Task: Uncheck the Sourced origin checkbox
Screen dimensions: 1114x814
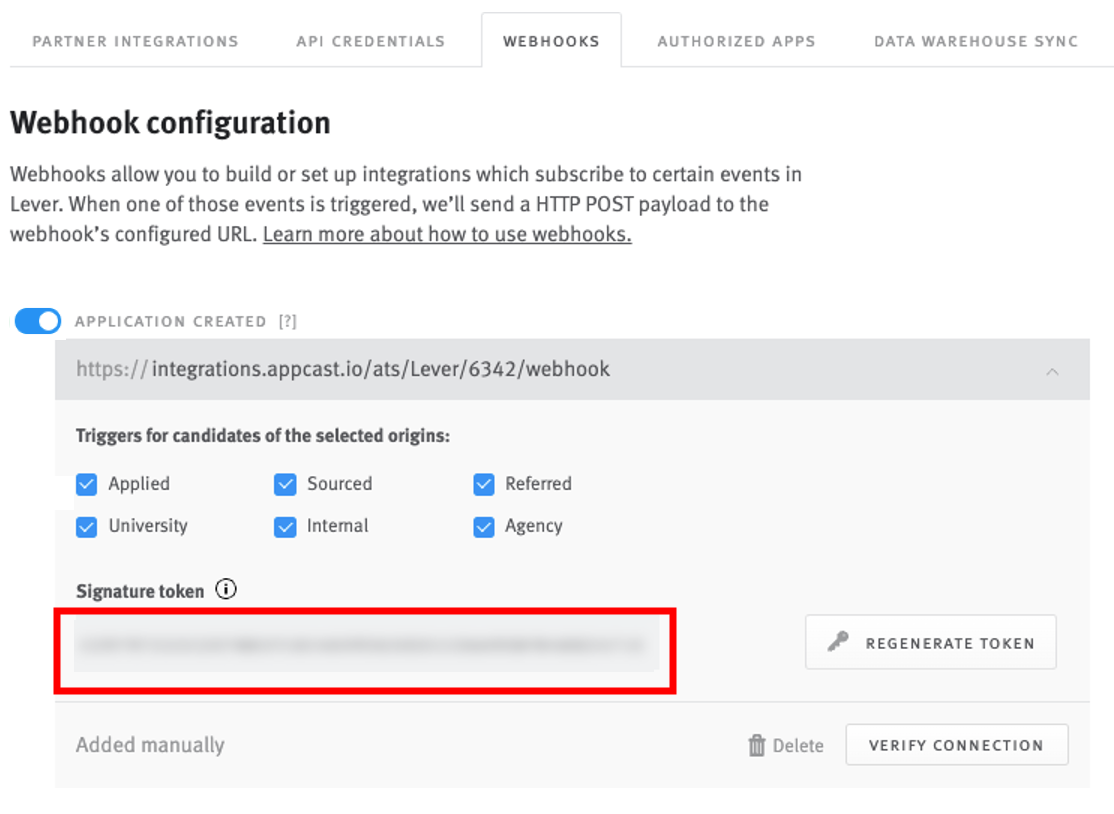Action: tap(285, 484)
